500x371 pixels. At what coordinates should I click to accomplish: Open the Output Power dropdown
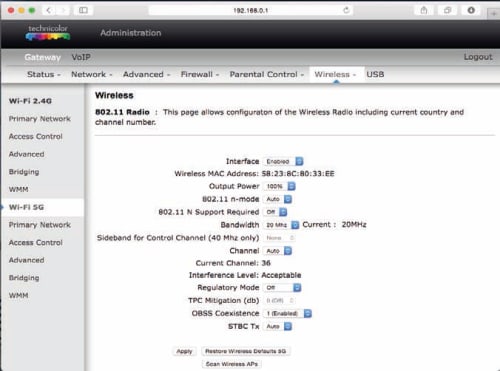(279, 186)
